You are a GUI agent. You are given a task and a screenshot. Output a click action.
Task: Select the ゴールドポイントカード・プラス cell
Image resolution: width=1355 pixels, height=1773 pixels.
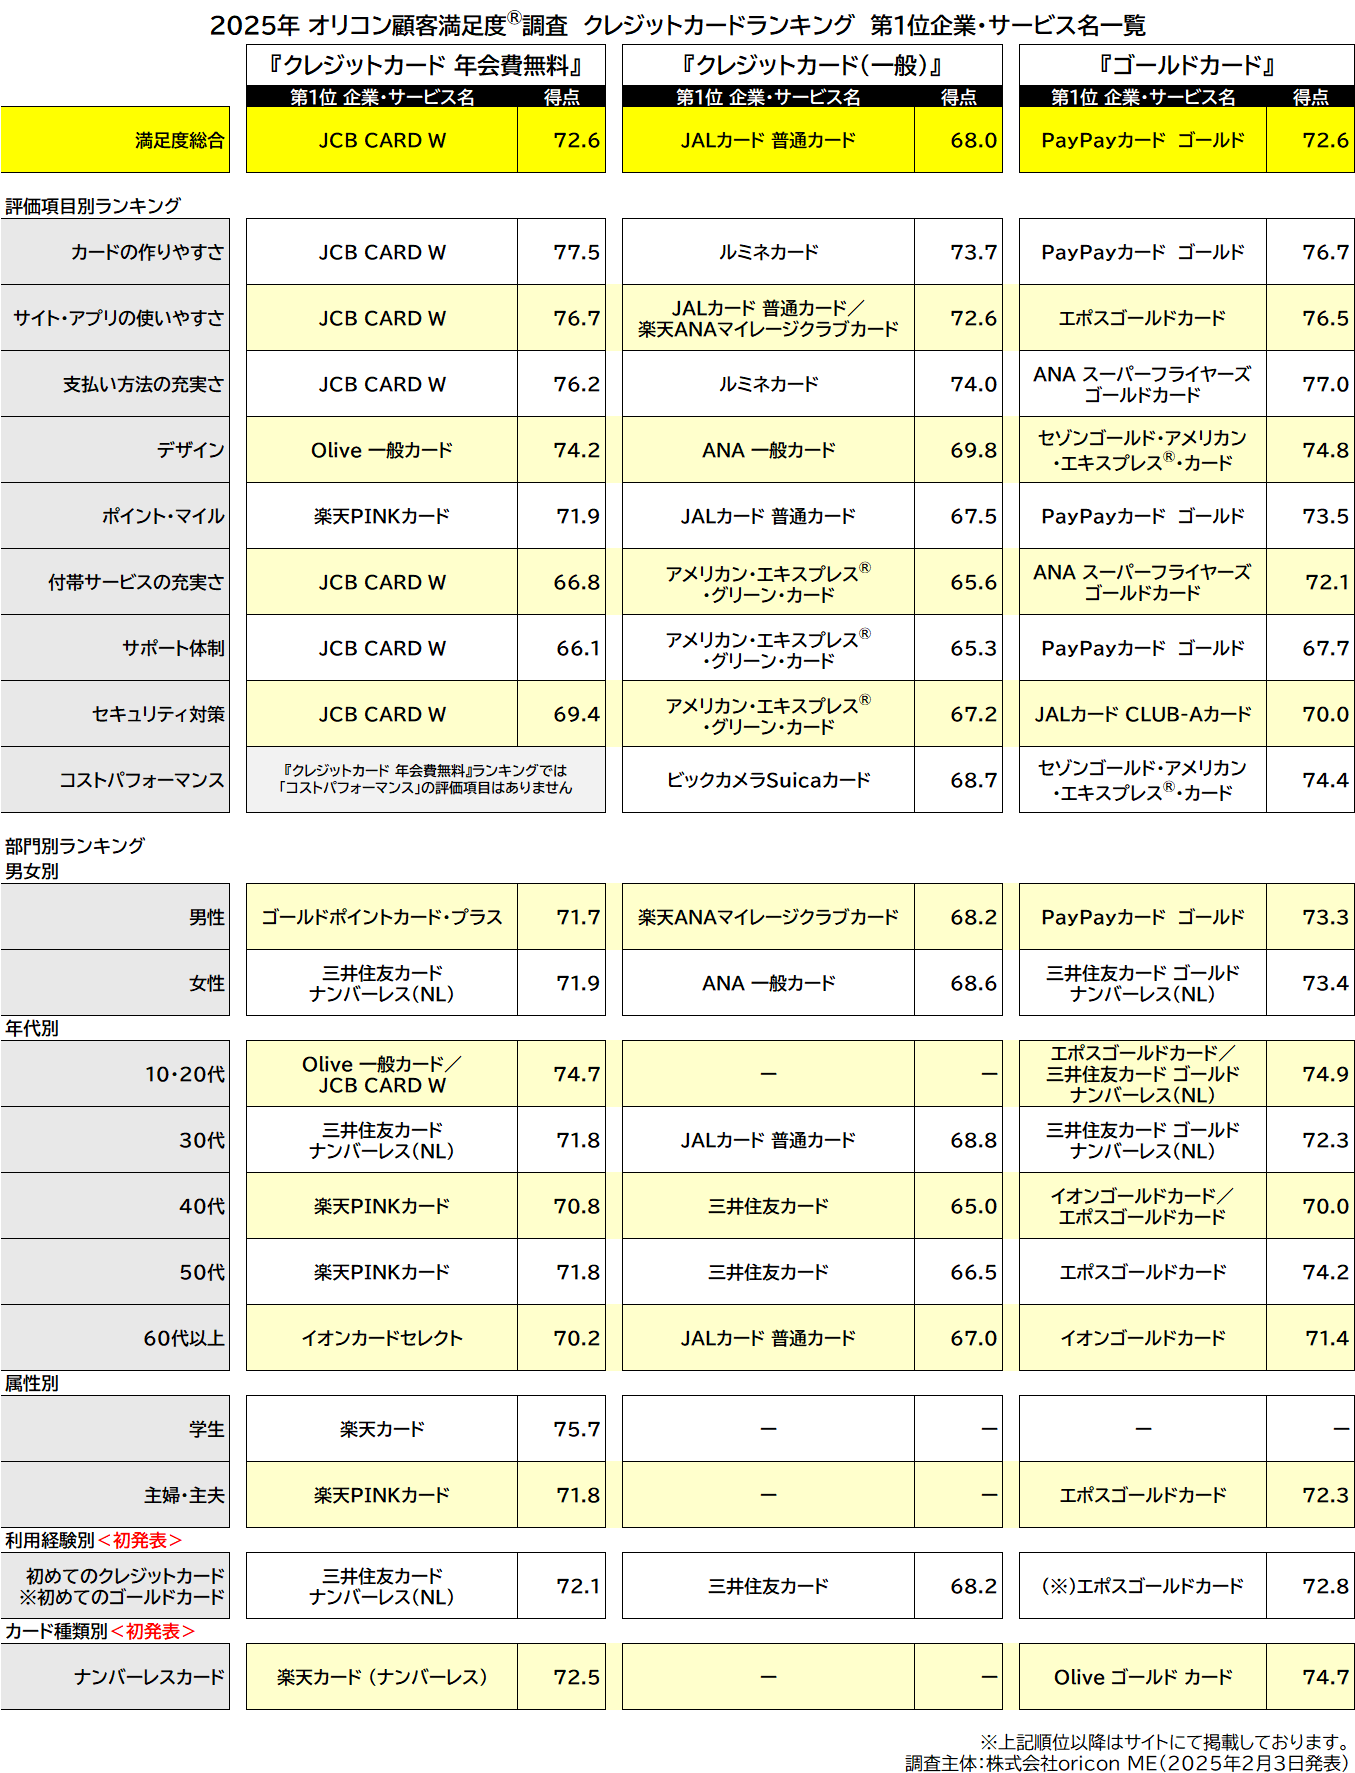(x=382, y=917)
